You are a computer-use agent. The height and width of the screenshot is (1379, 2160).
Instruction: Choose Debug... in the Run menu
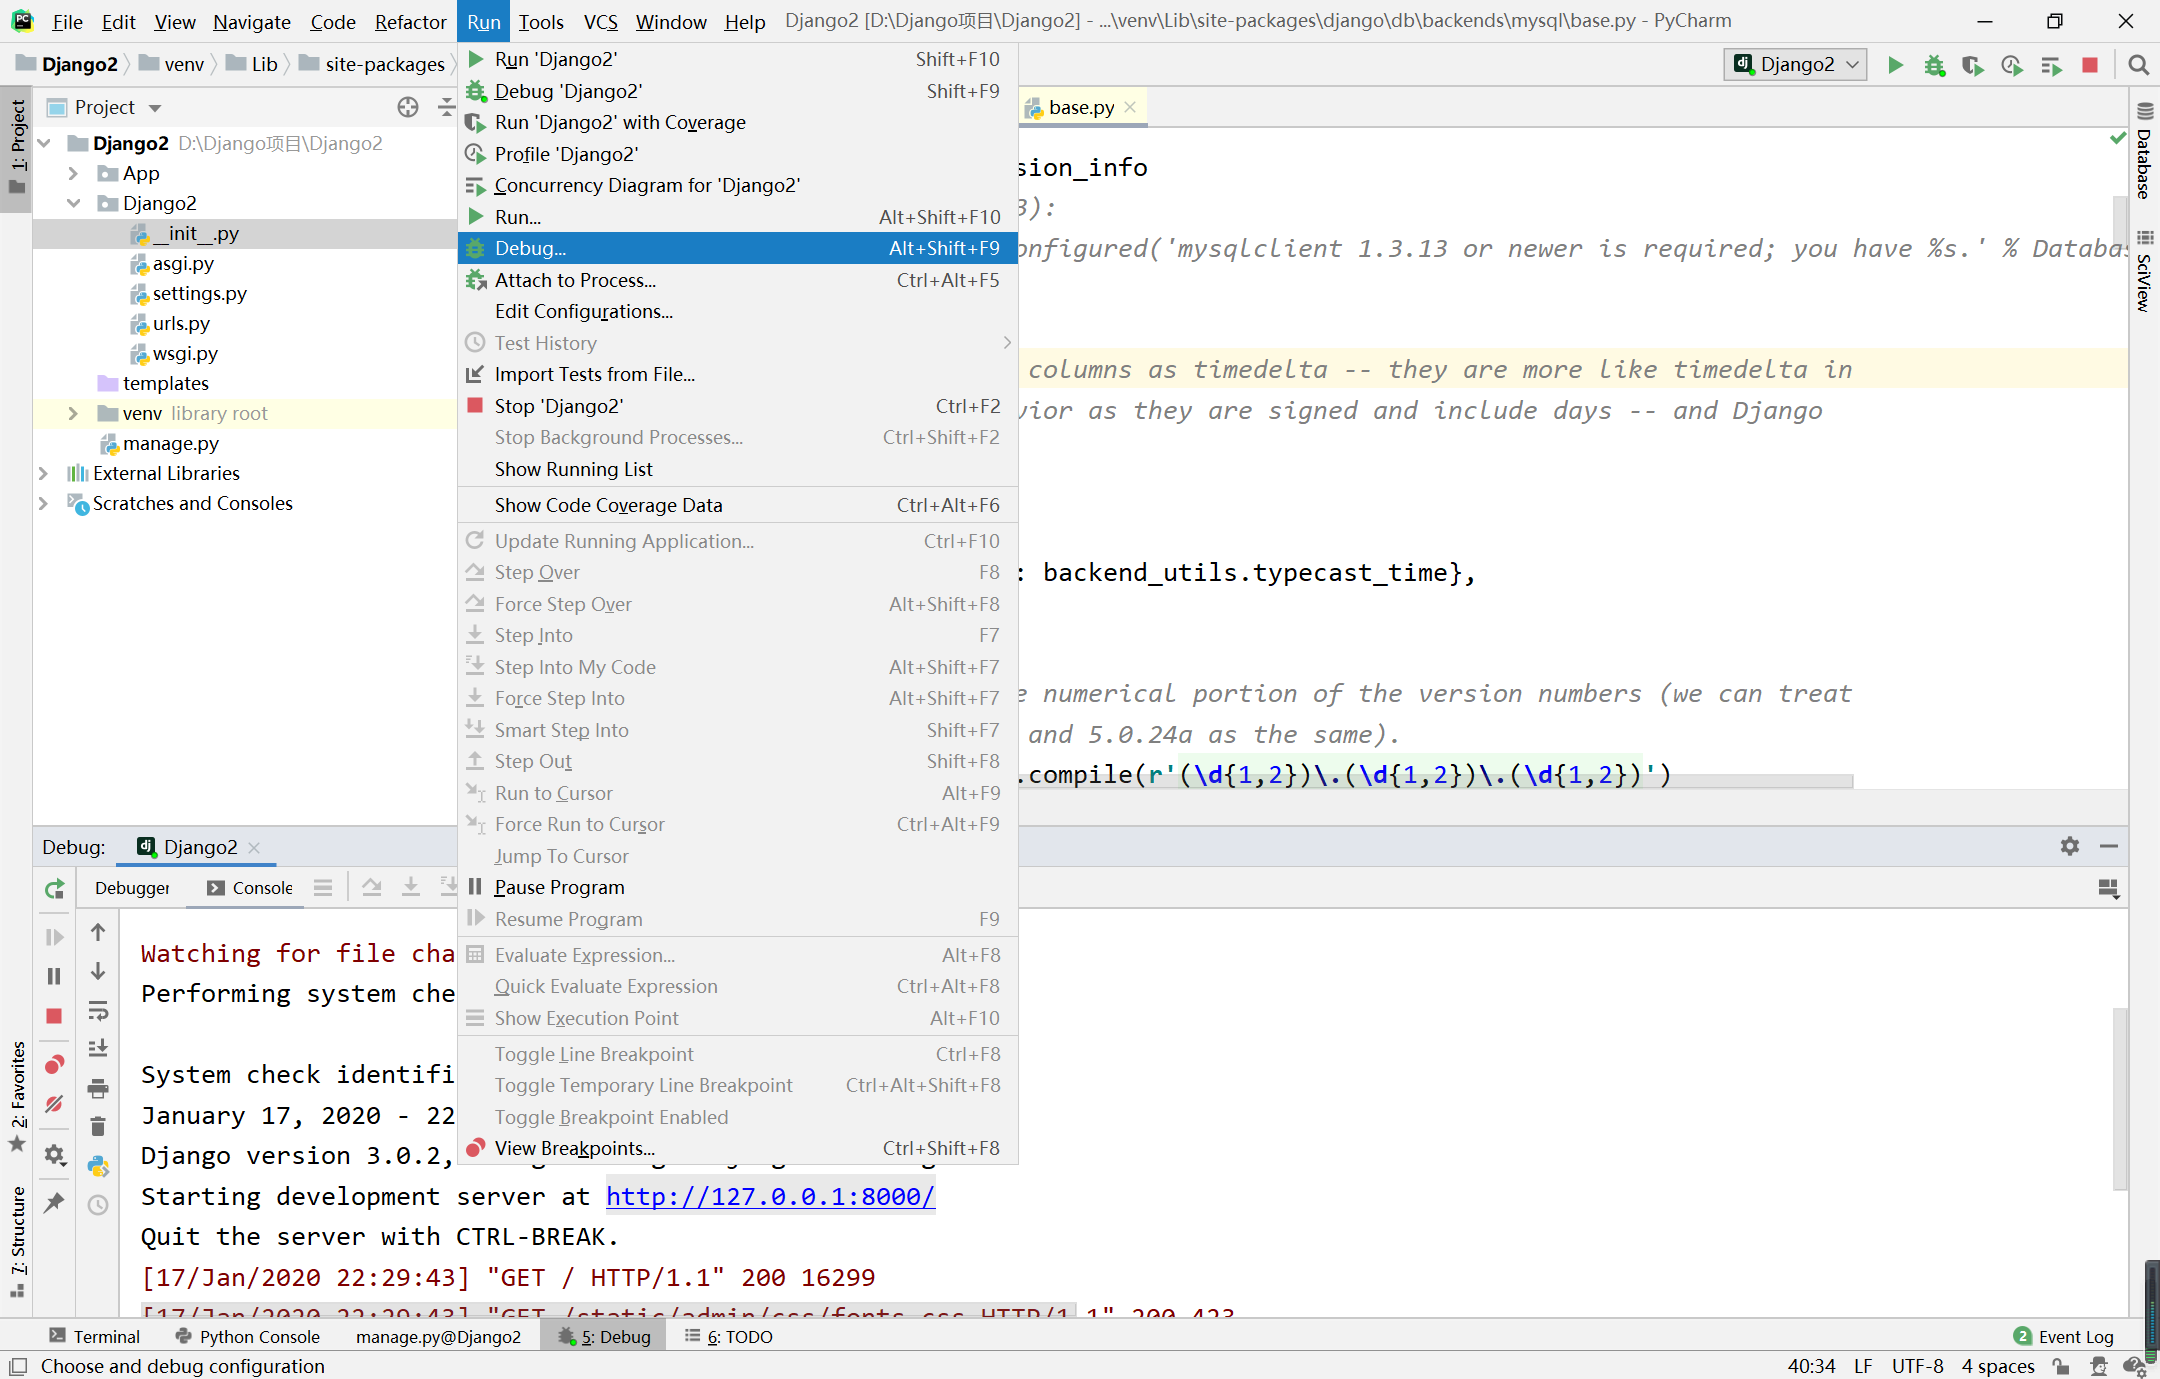click(x=737, y=248)
